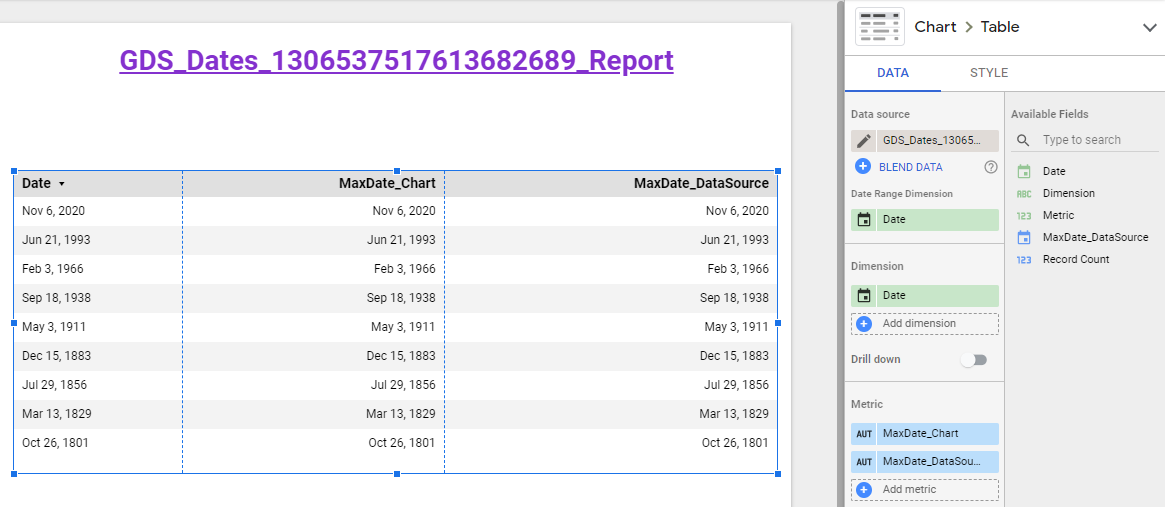Click the search magnifier icon in Available Fields
Screen dimensions: 1165x507
pos(1023,140)
